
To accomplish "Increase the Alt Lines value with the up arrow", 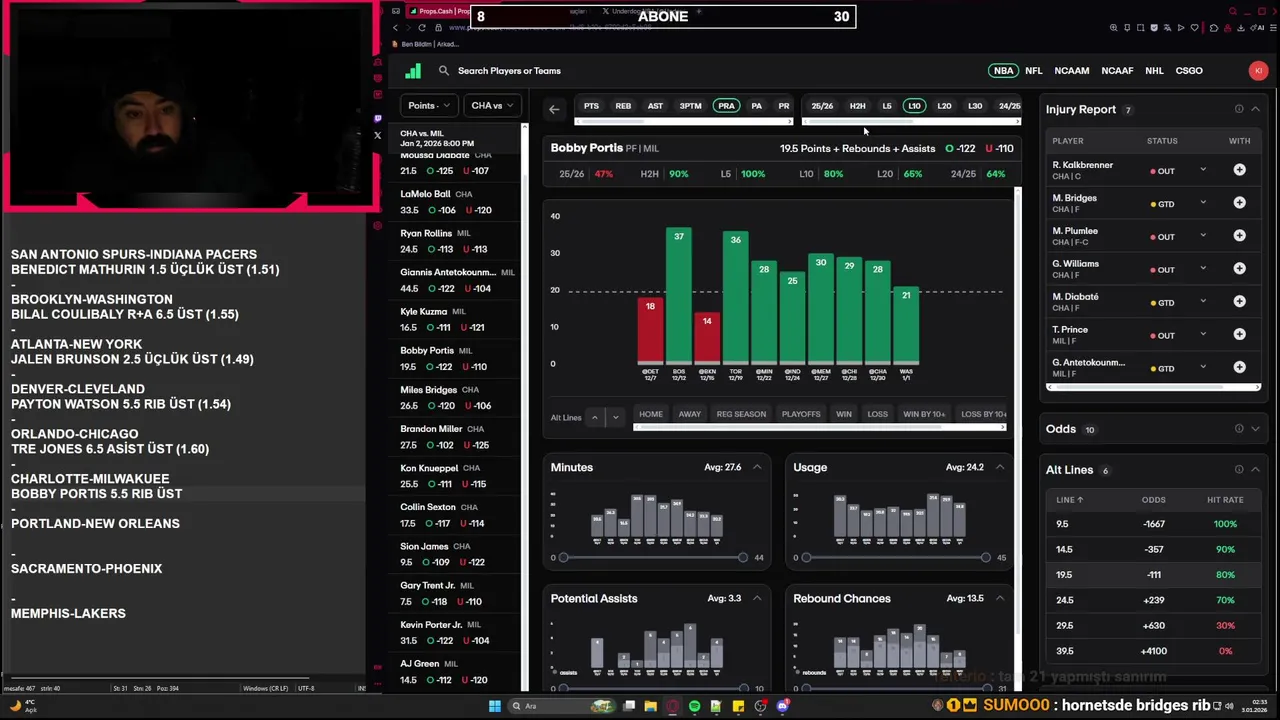I will pos(595,417).
